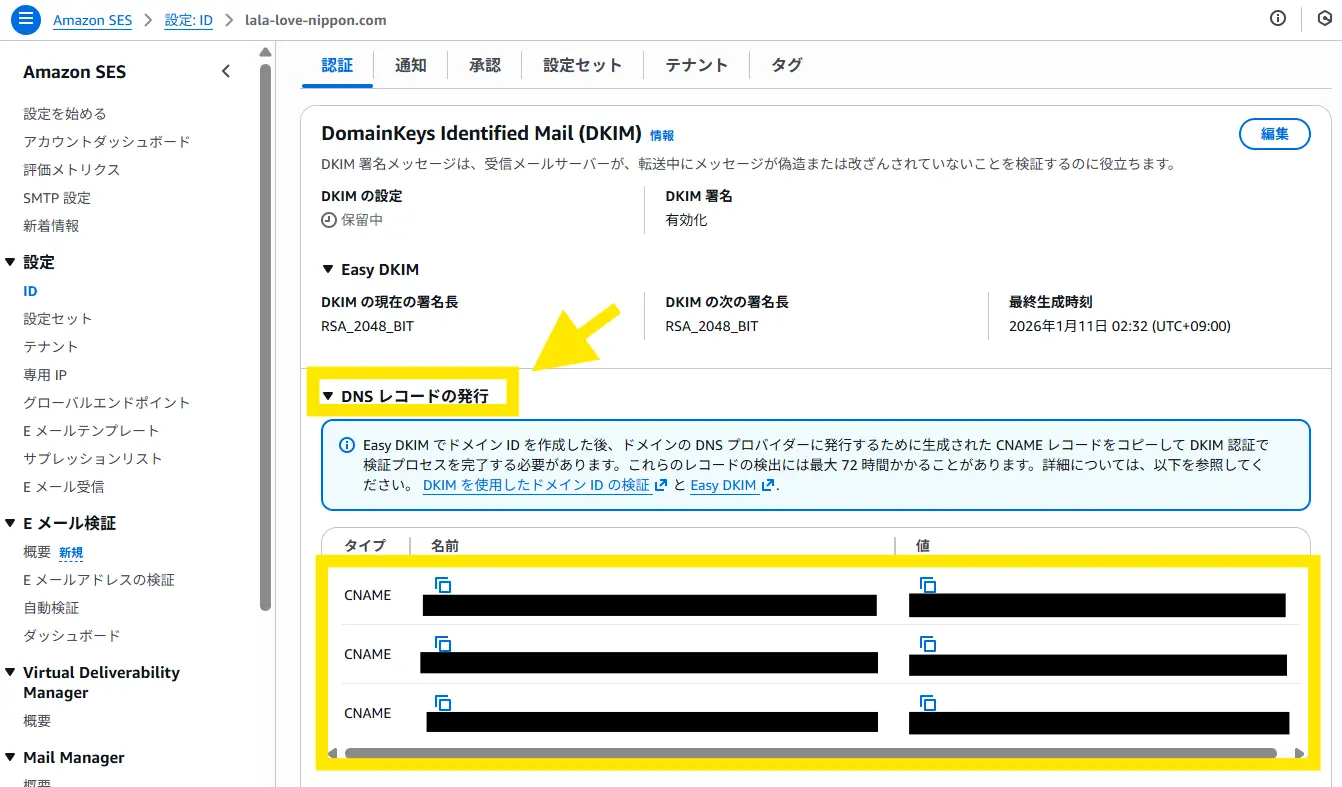Open the タグ tab
Image resolution: width=1342 pixels, height=787 pixels.
point(786,65)
